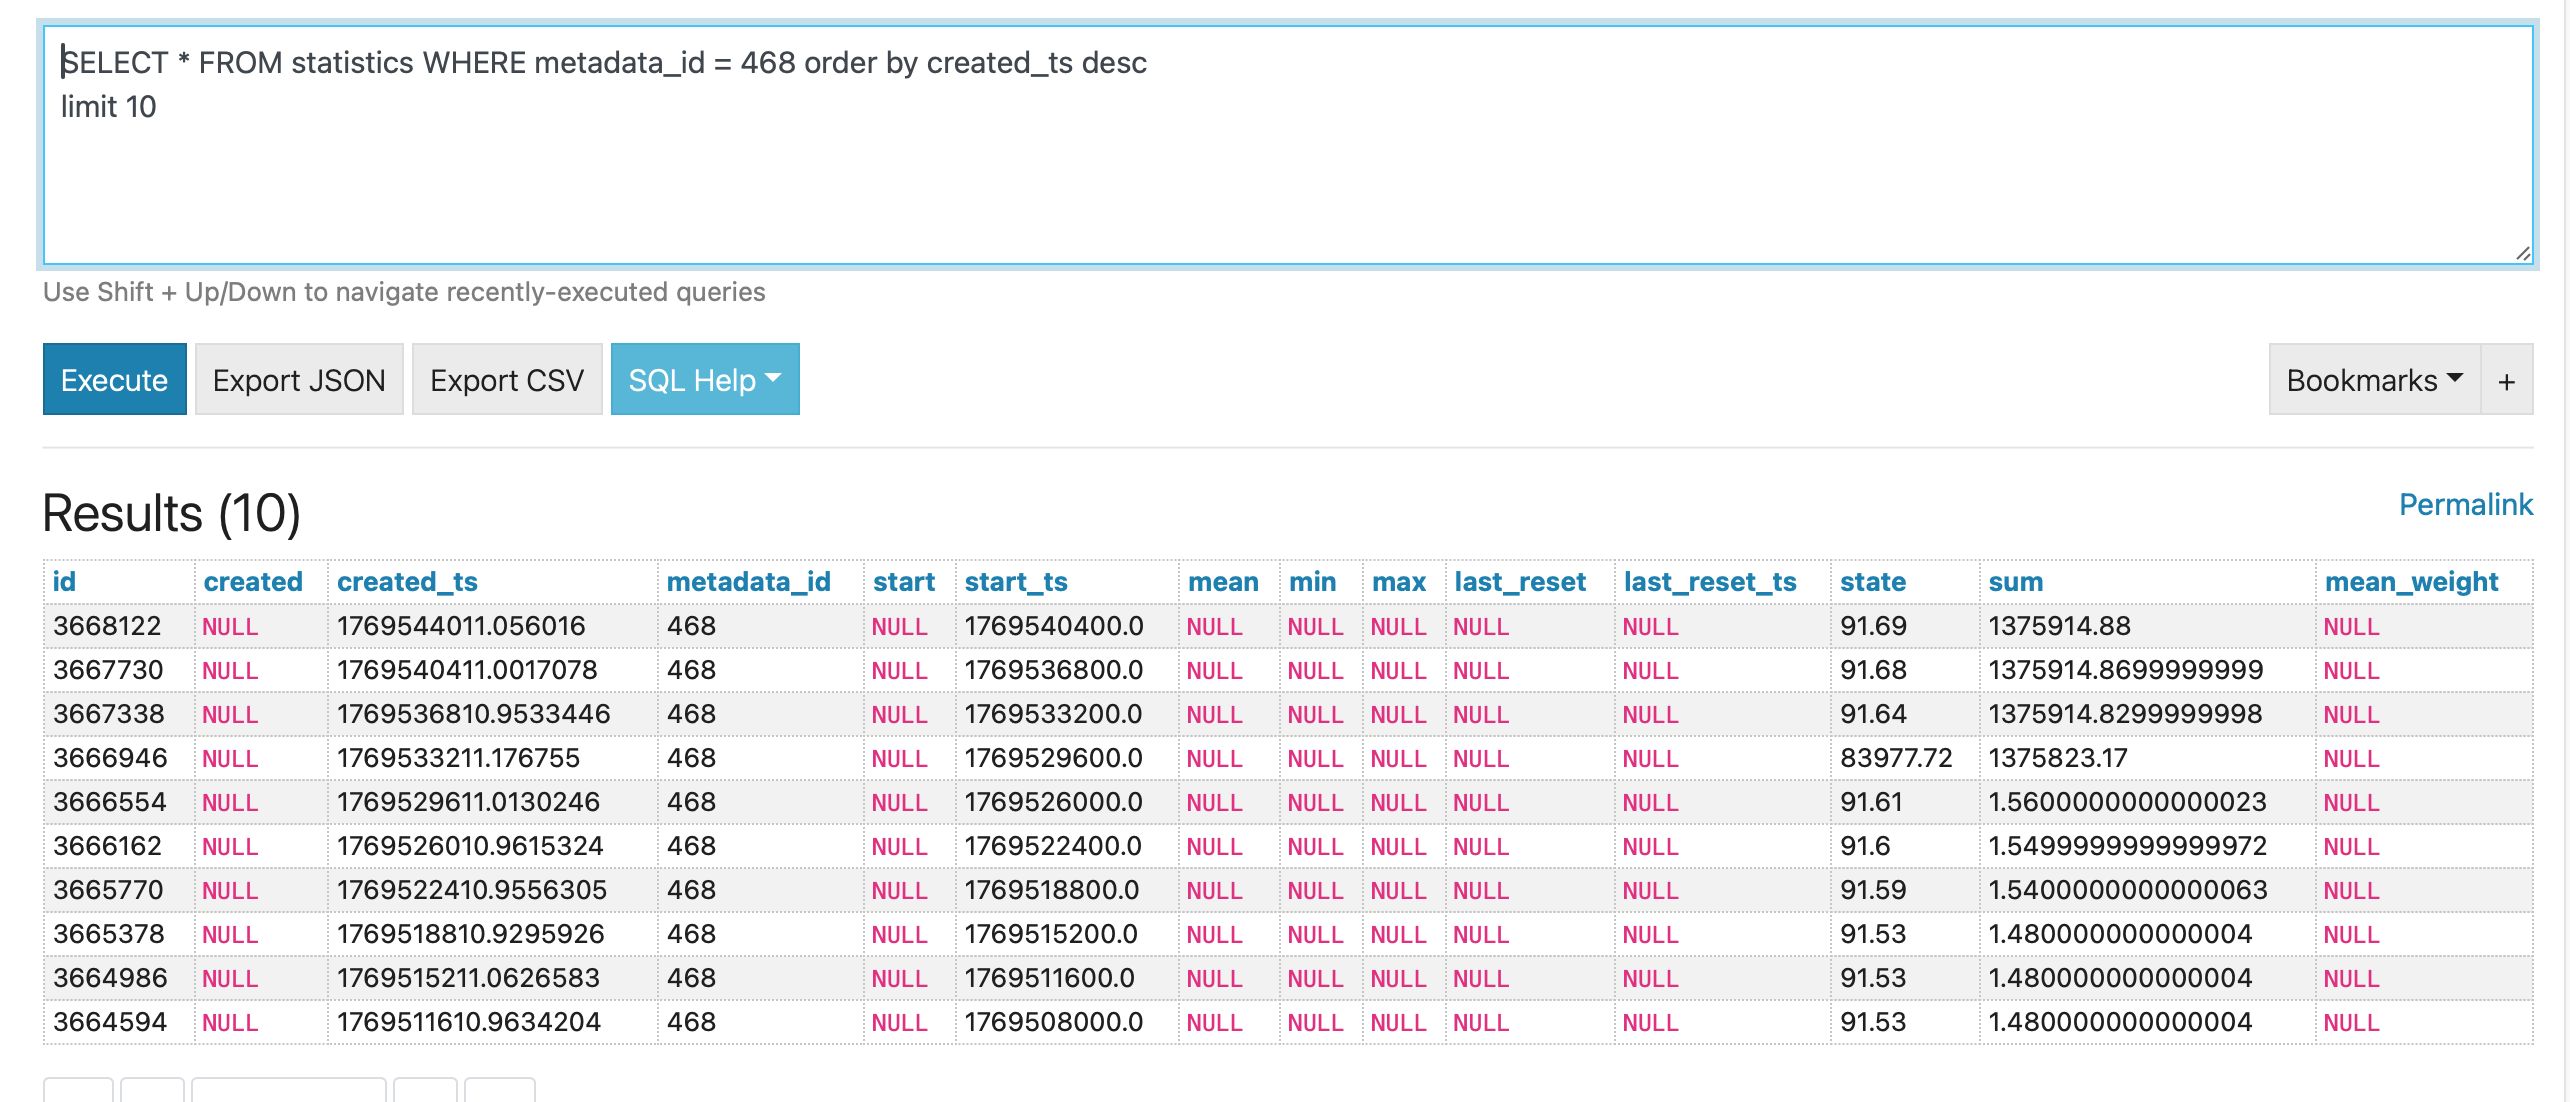Sort by last_reset_ts column header

(x=1709, y=582)
